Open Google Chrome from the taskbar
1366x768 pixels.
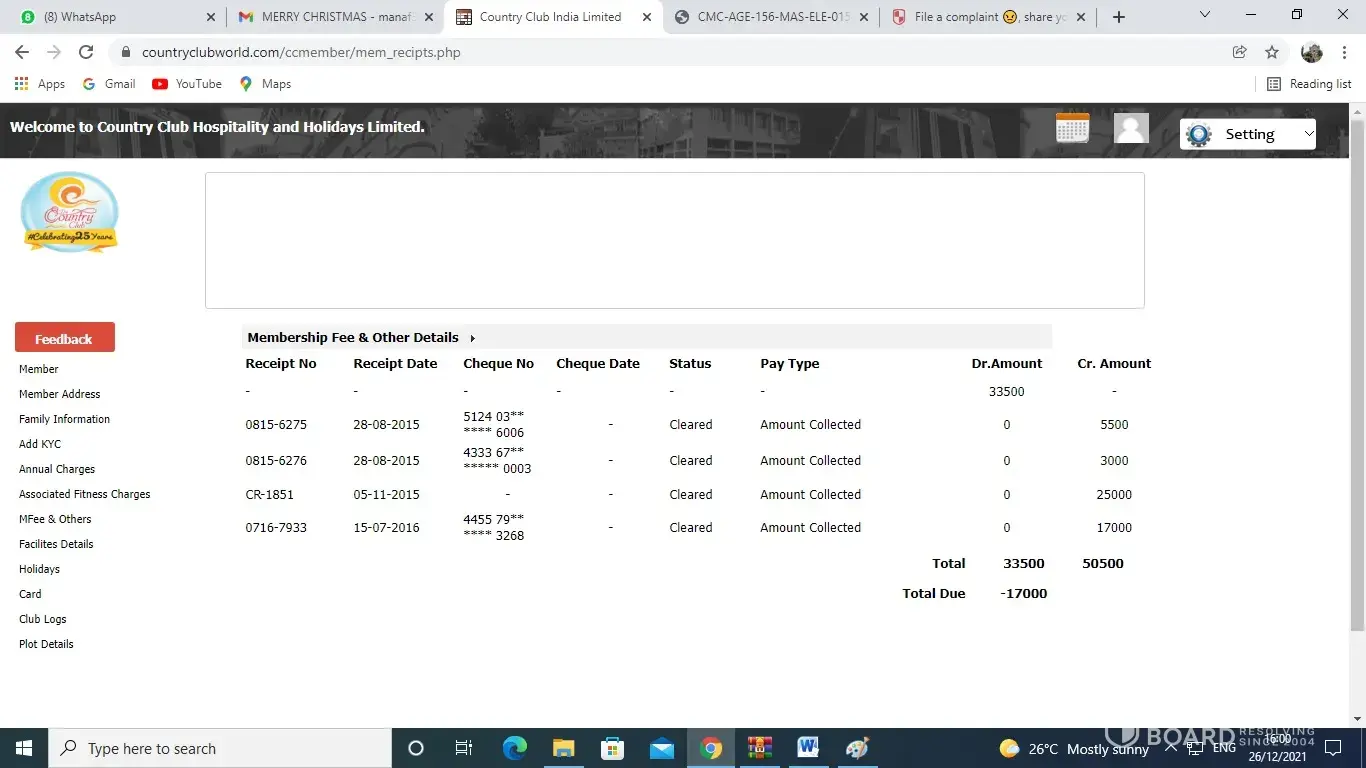[x=711, y=748]
